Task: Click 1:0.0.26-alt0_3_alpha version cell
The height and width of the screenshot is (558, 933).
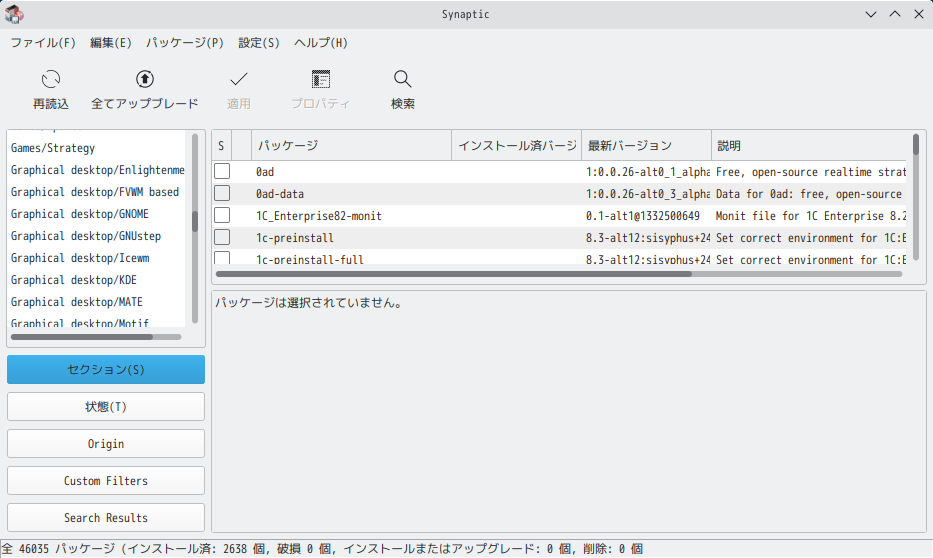Action: (647, 194)
